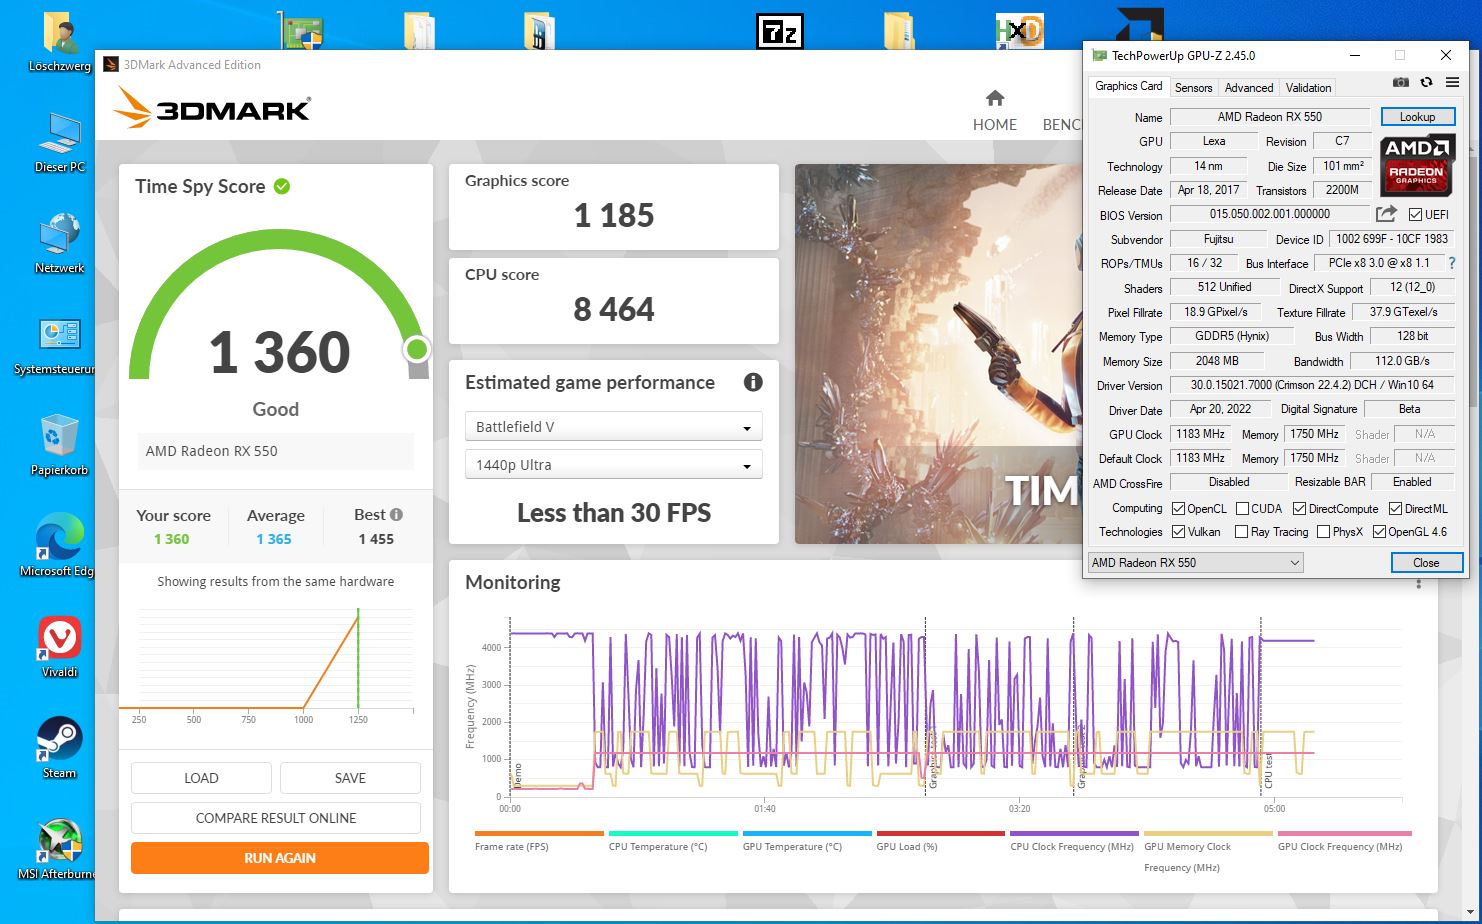Launch Microsoft Edge from desktop

tap(57, 546)
